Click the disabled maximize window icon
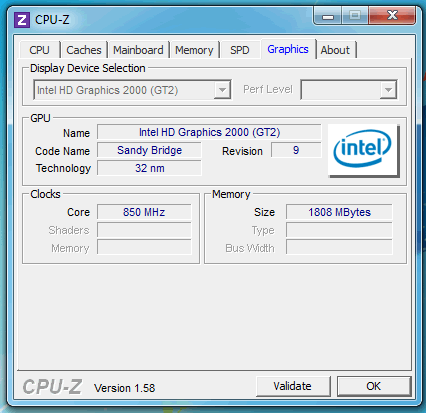The height and width of the screenshot is (413, 426). (x=355, y=15)
